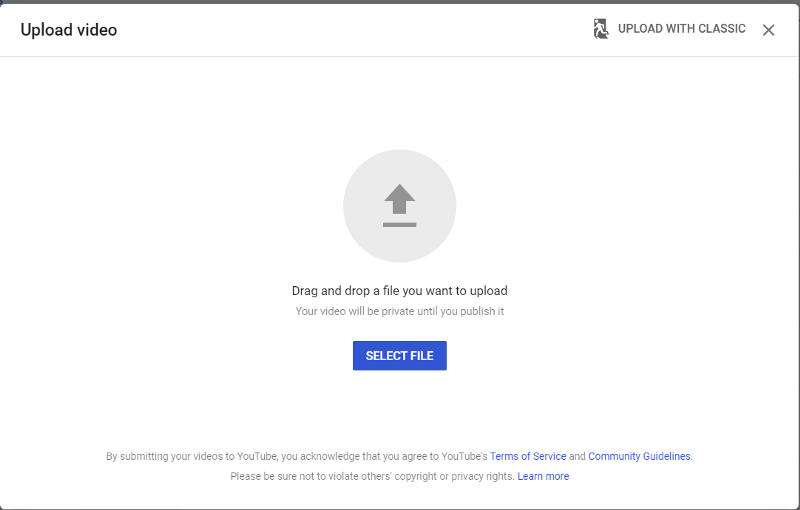The width and height of the screenshot is (800, 510).
Task: Close the Upload video dialog
Action: coord(768,30)
